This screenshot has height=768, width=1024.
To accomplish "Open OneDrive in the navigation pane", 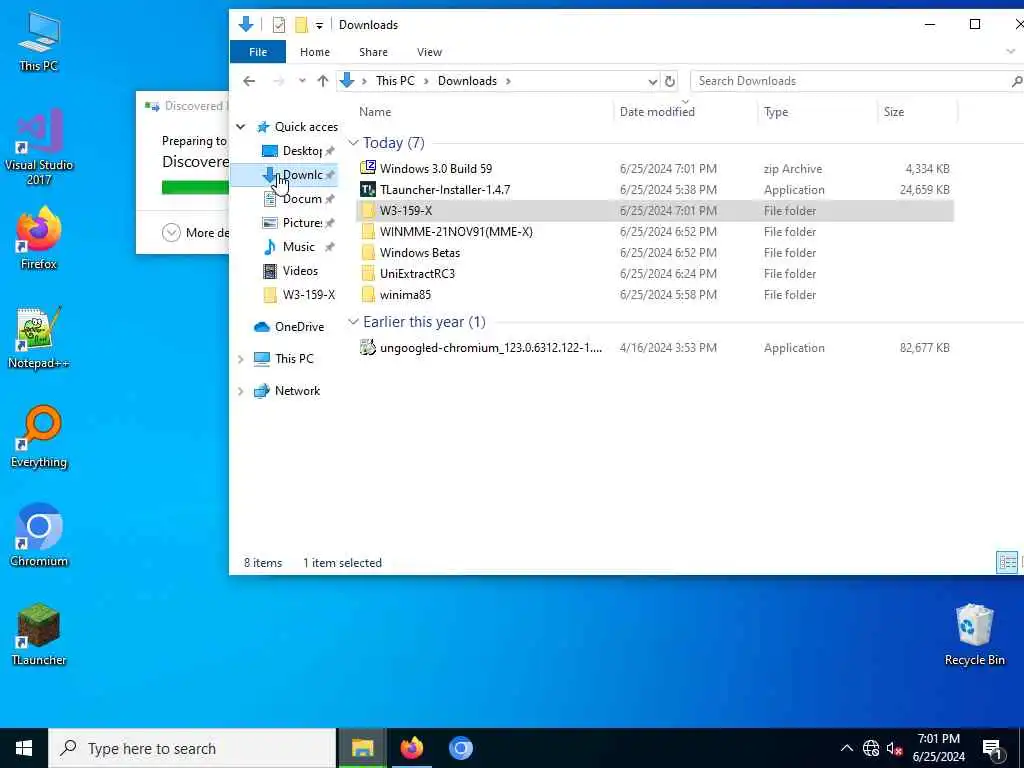I will click(x=289, y=327).
